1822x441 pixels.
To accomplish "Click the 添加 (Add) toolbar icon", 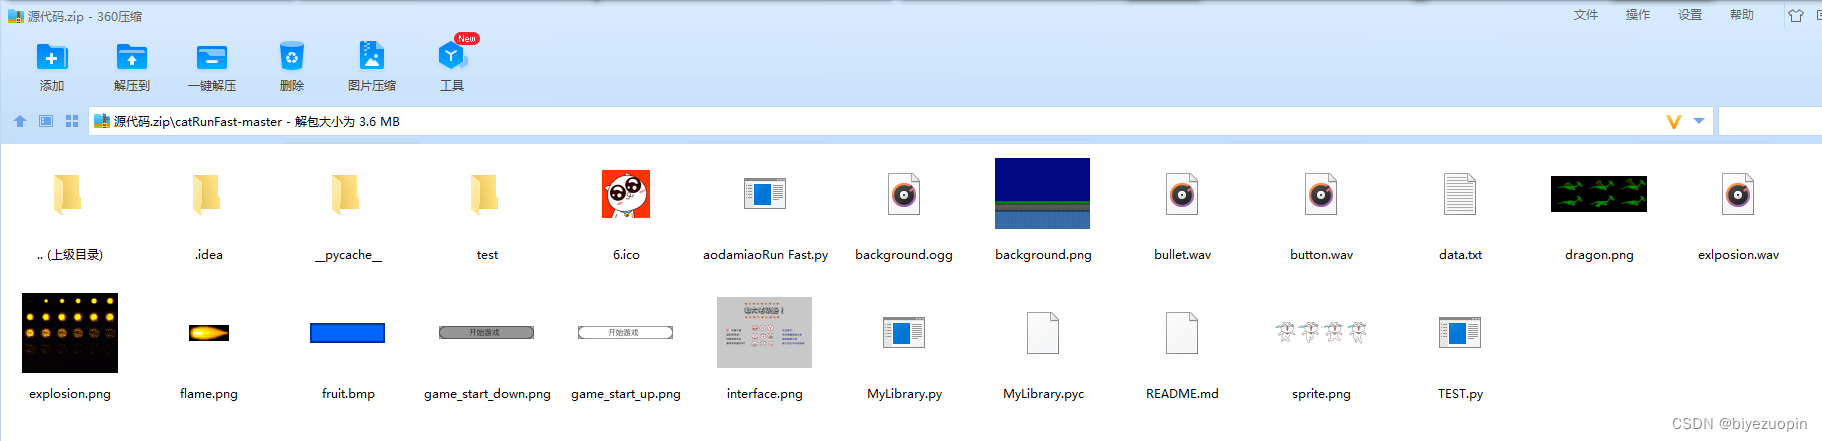I will coord(52,57).
